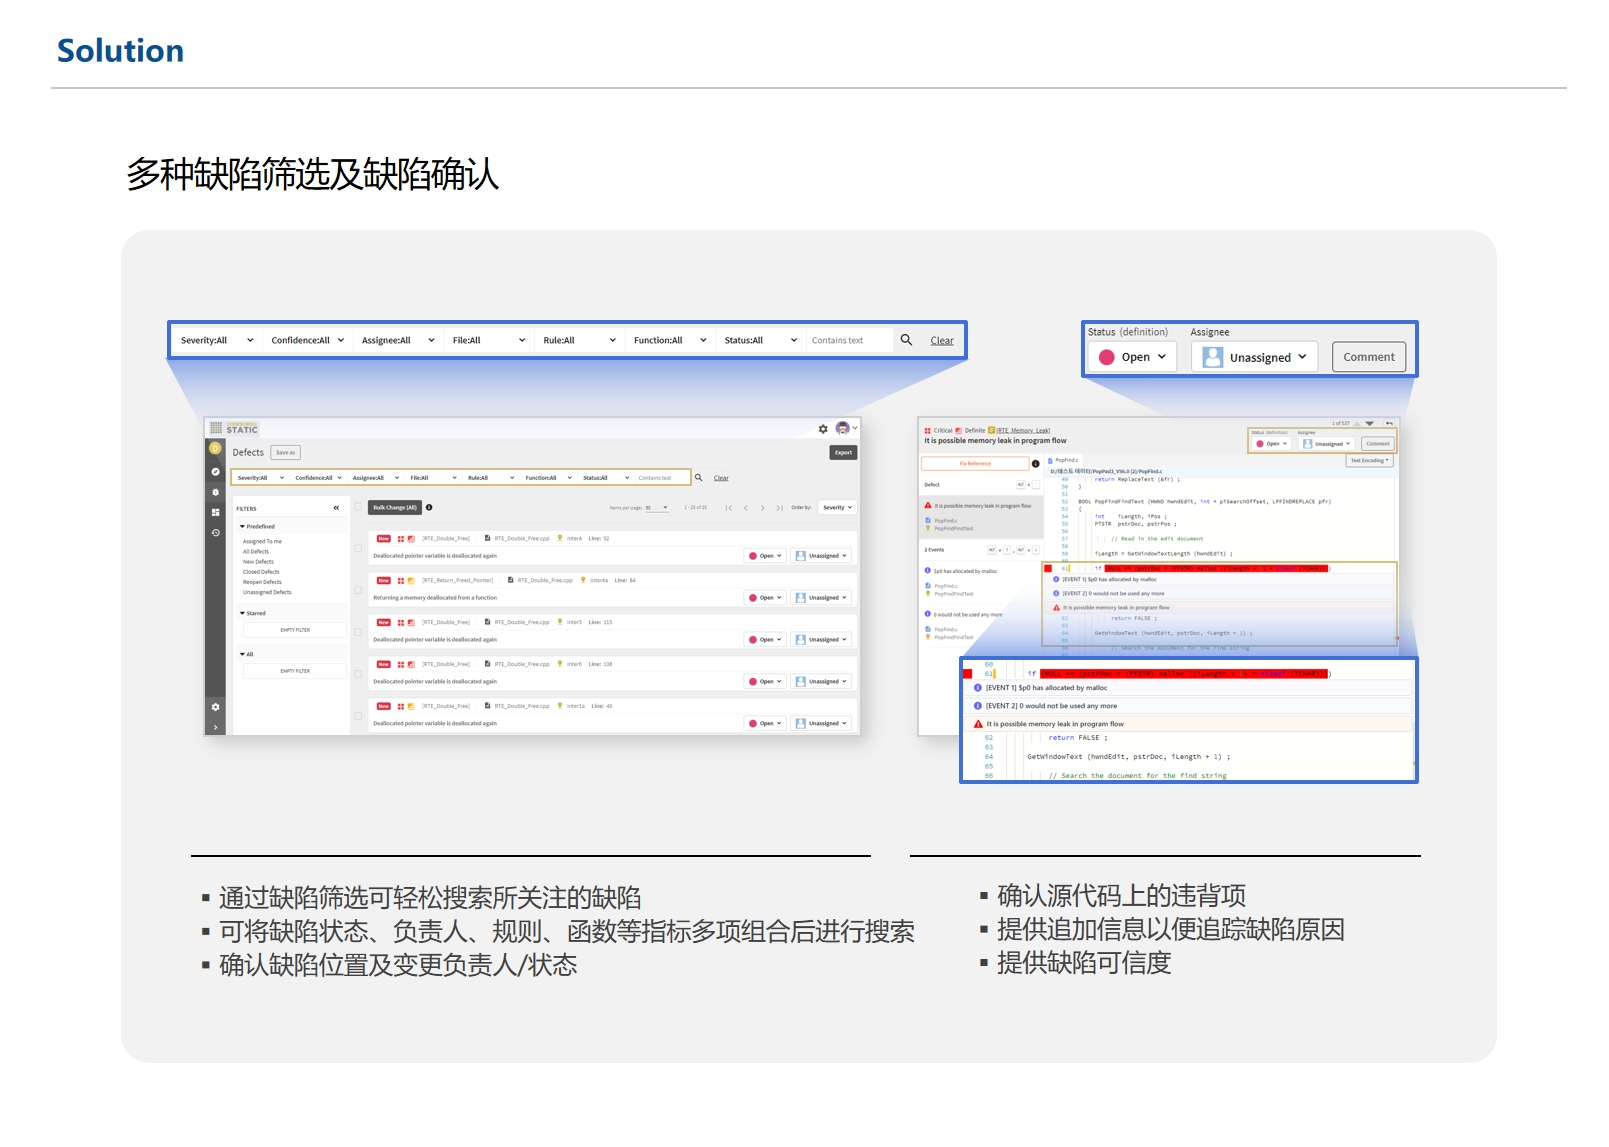The image size is (1609, 1147).
Task: Open the app grid icon beside STATIC logo
Action: (215, 428)
